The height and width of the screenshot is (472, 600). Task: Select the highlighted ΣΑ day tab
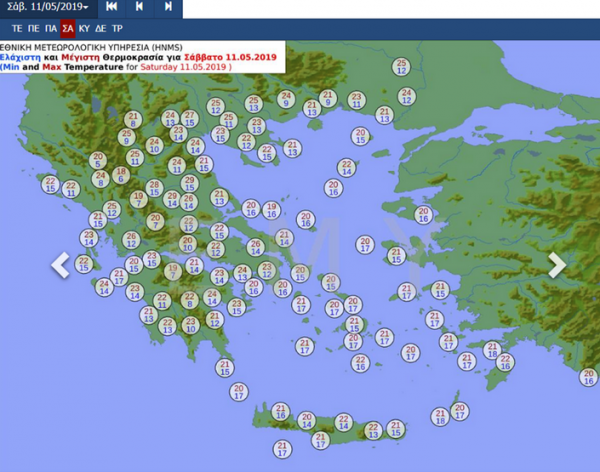(67, 29)
